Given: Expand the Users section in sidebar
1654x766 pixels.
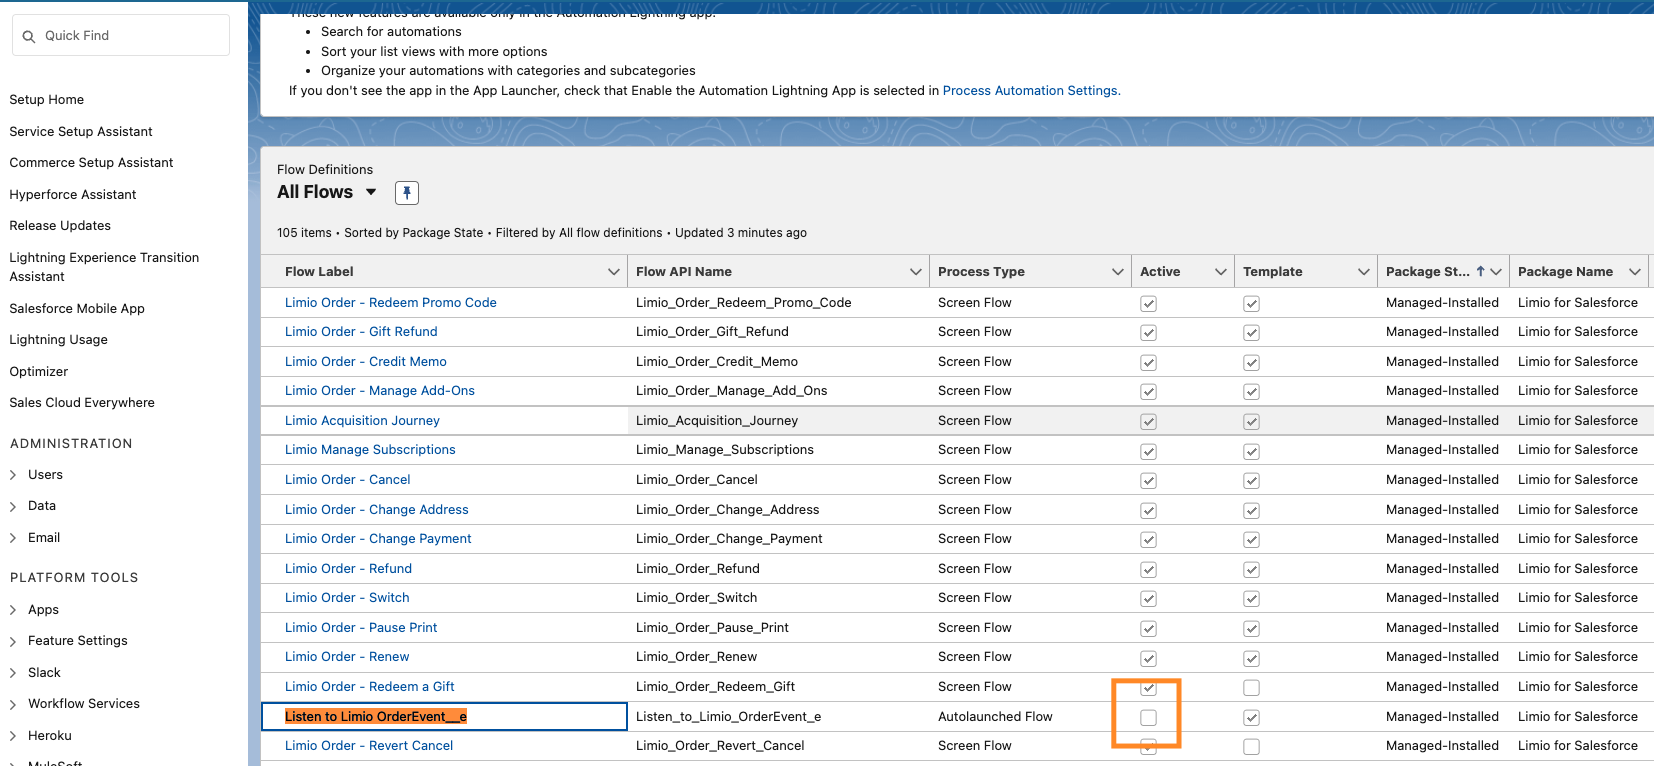Looking at the screenshot, I should 13,475.
